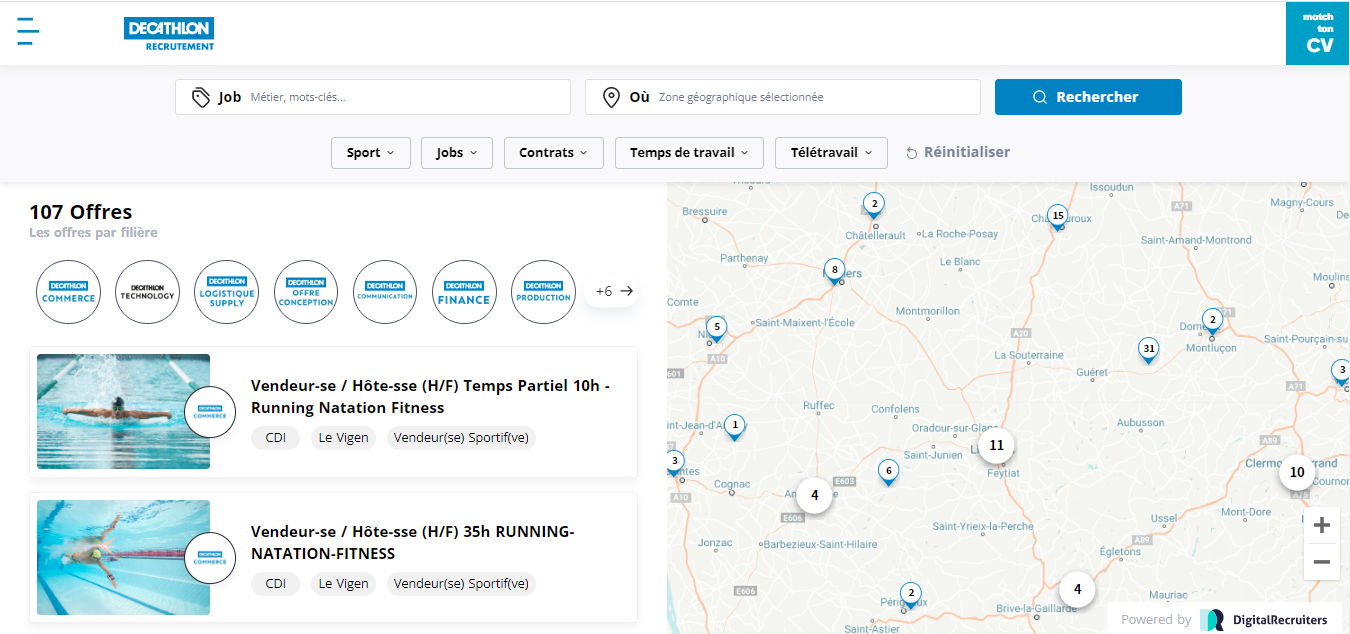Open the hamburger menu

(x=28, y=31)
